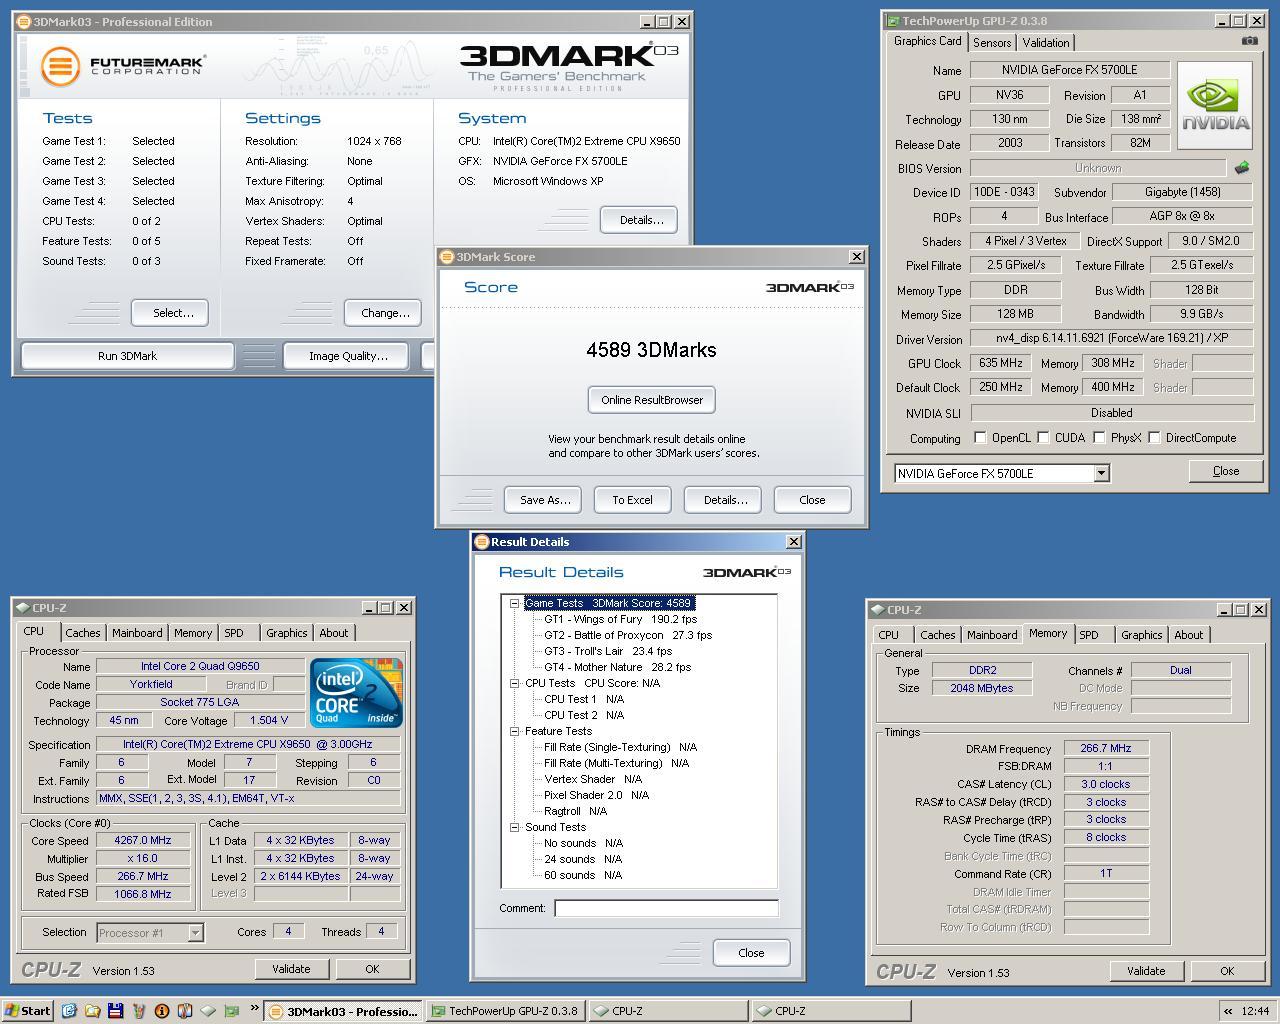Select GT1 - Wings of Fury result row
Viewport: 1280px width, 1024px height.
click(620, 619)
